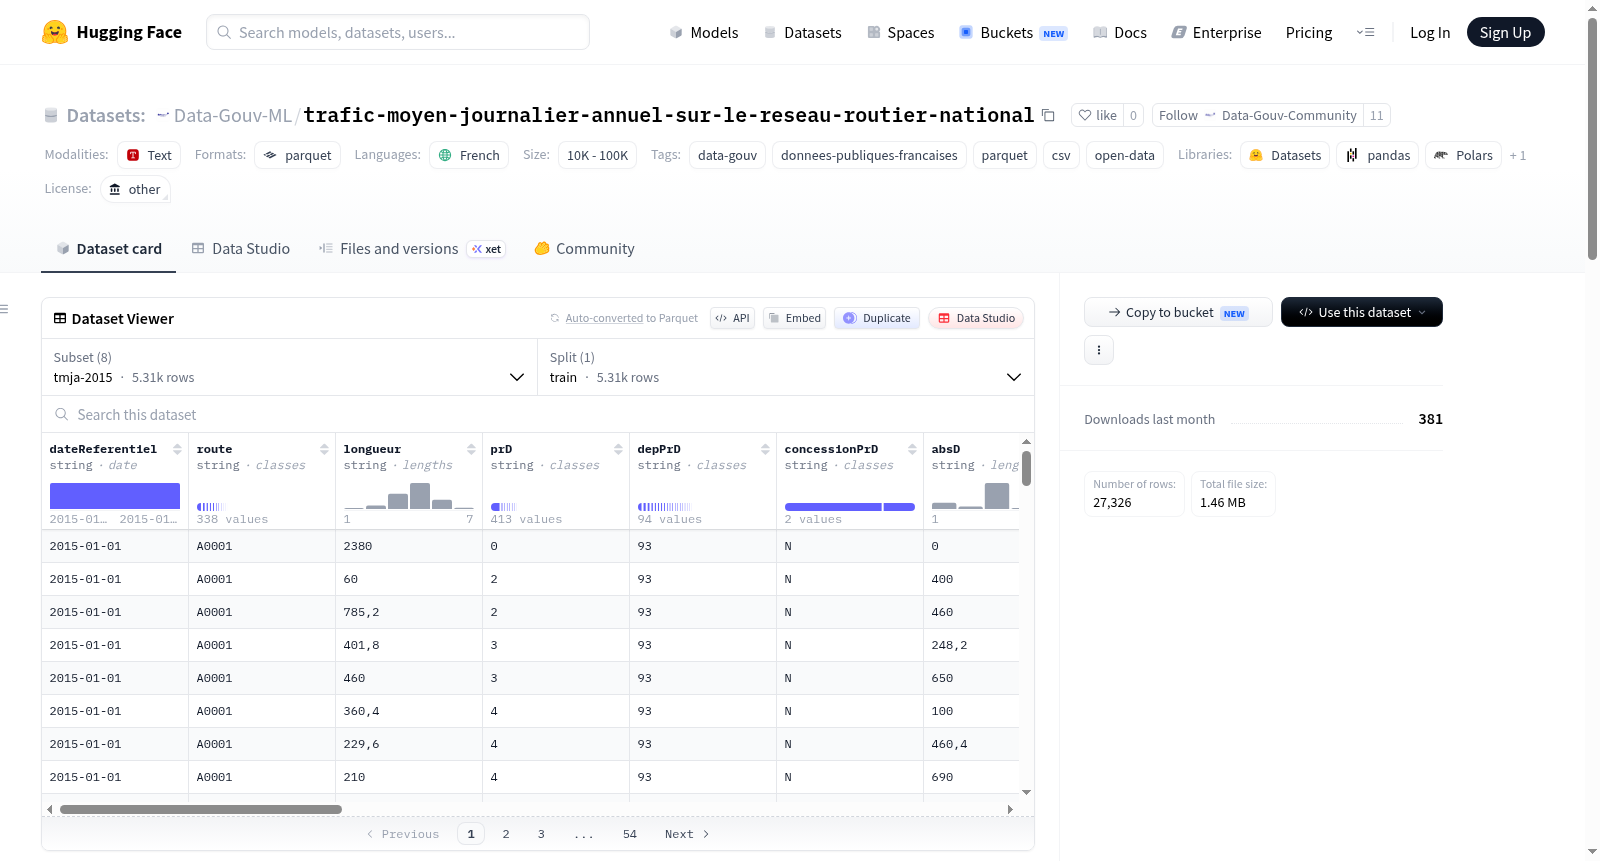The height and width of the screenshot is (861, 1600).
Task: Go to page 3 of the table
Action: (541, 834)
